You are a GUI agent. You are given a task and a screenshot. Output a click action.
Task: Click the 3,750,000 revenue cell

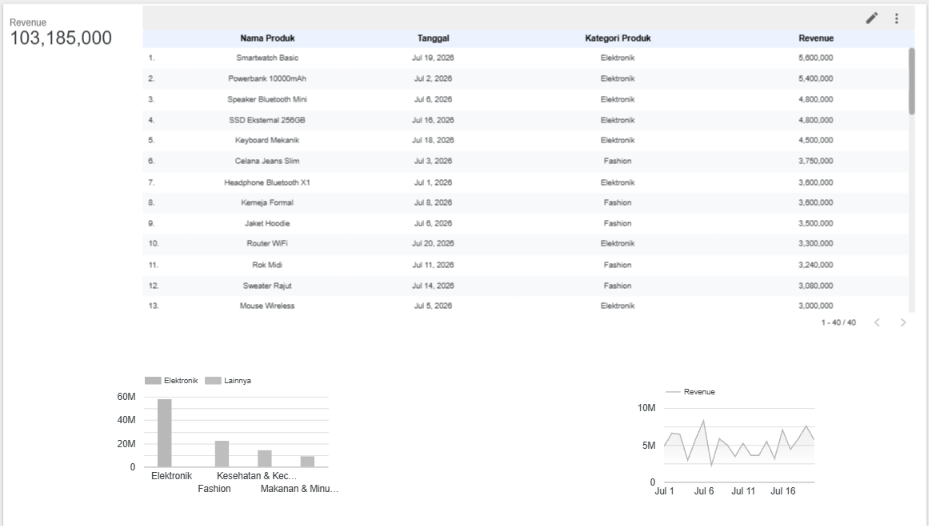(816, 161)
